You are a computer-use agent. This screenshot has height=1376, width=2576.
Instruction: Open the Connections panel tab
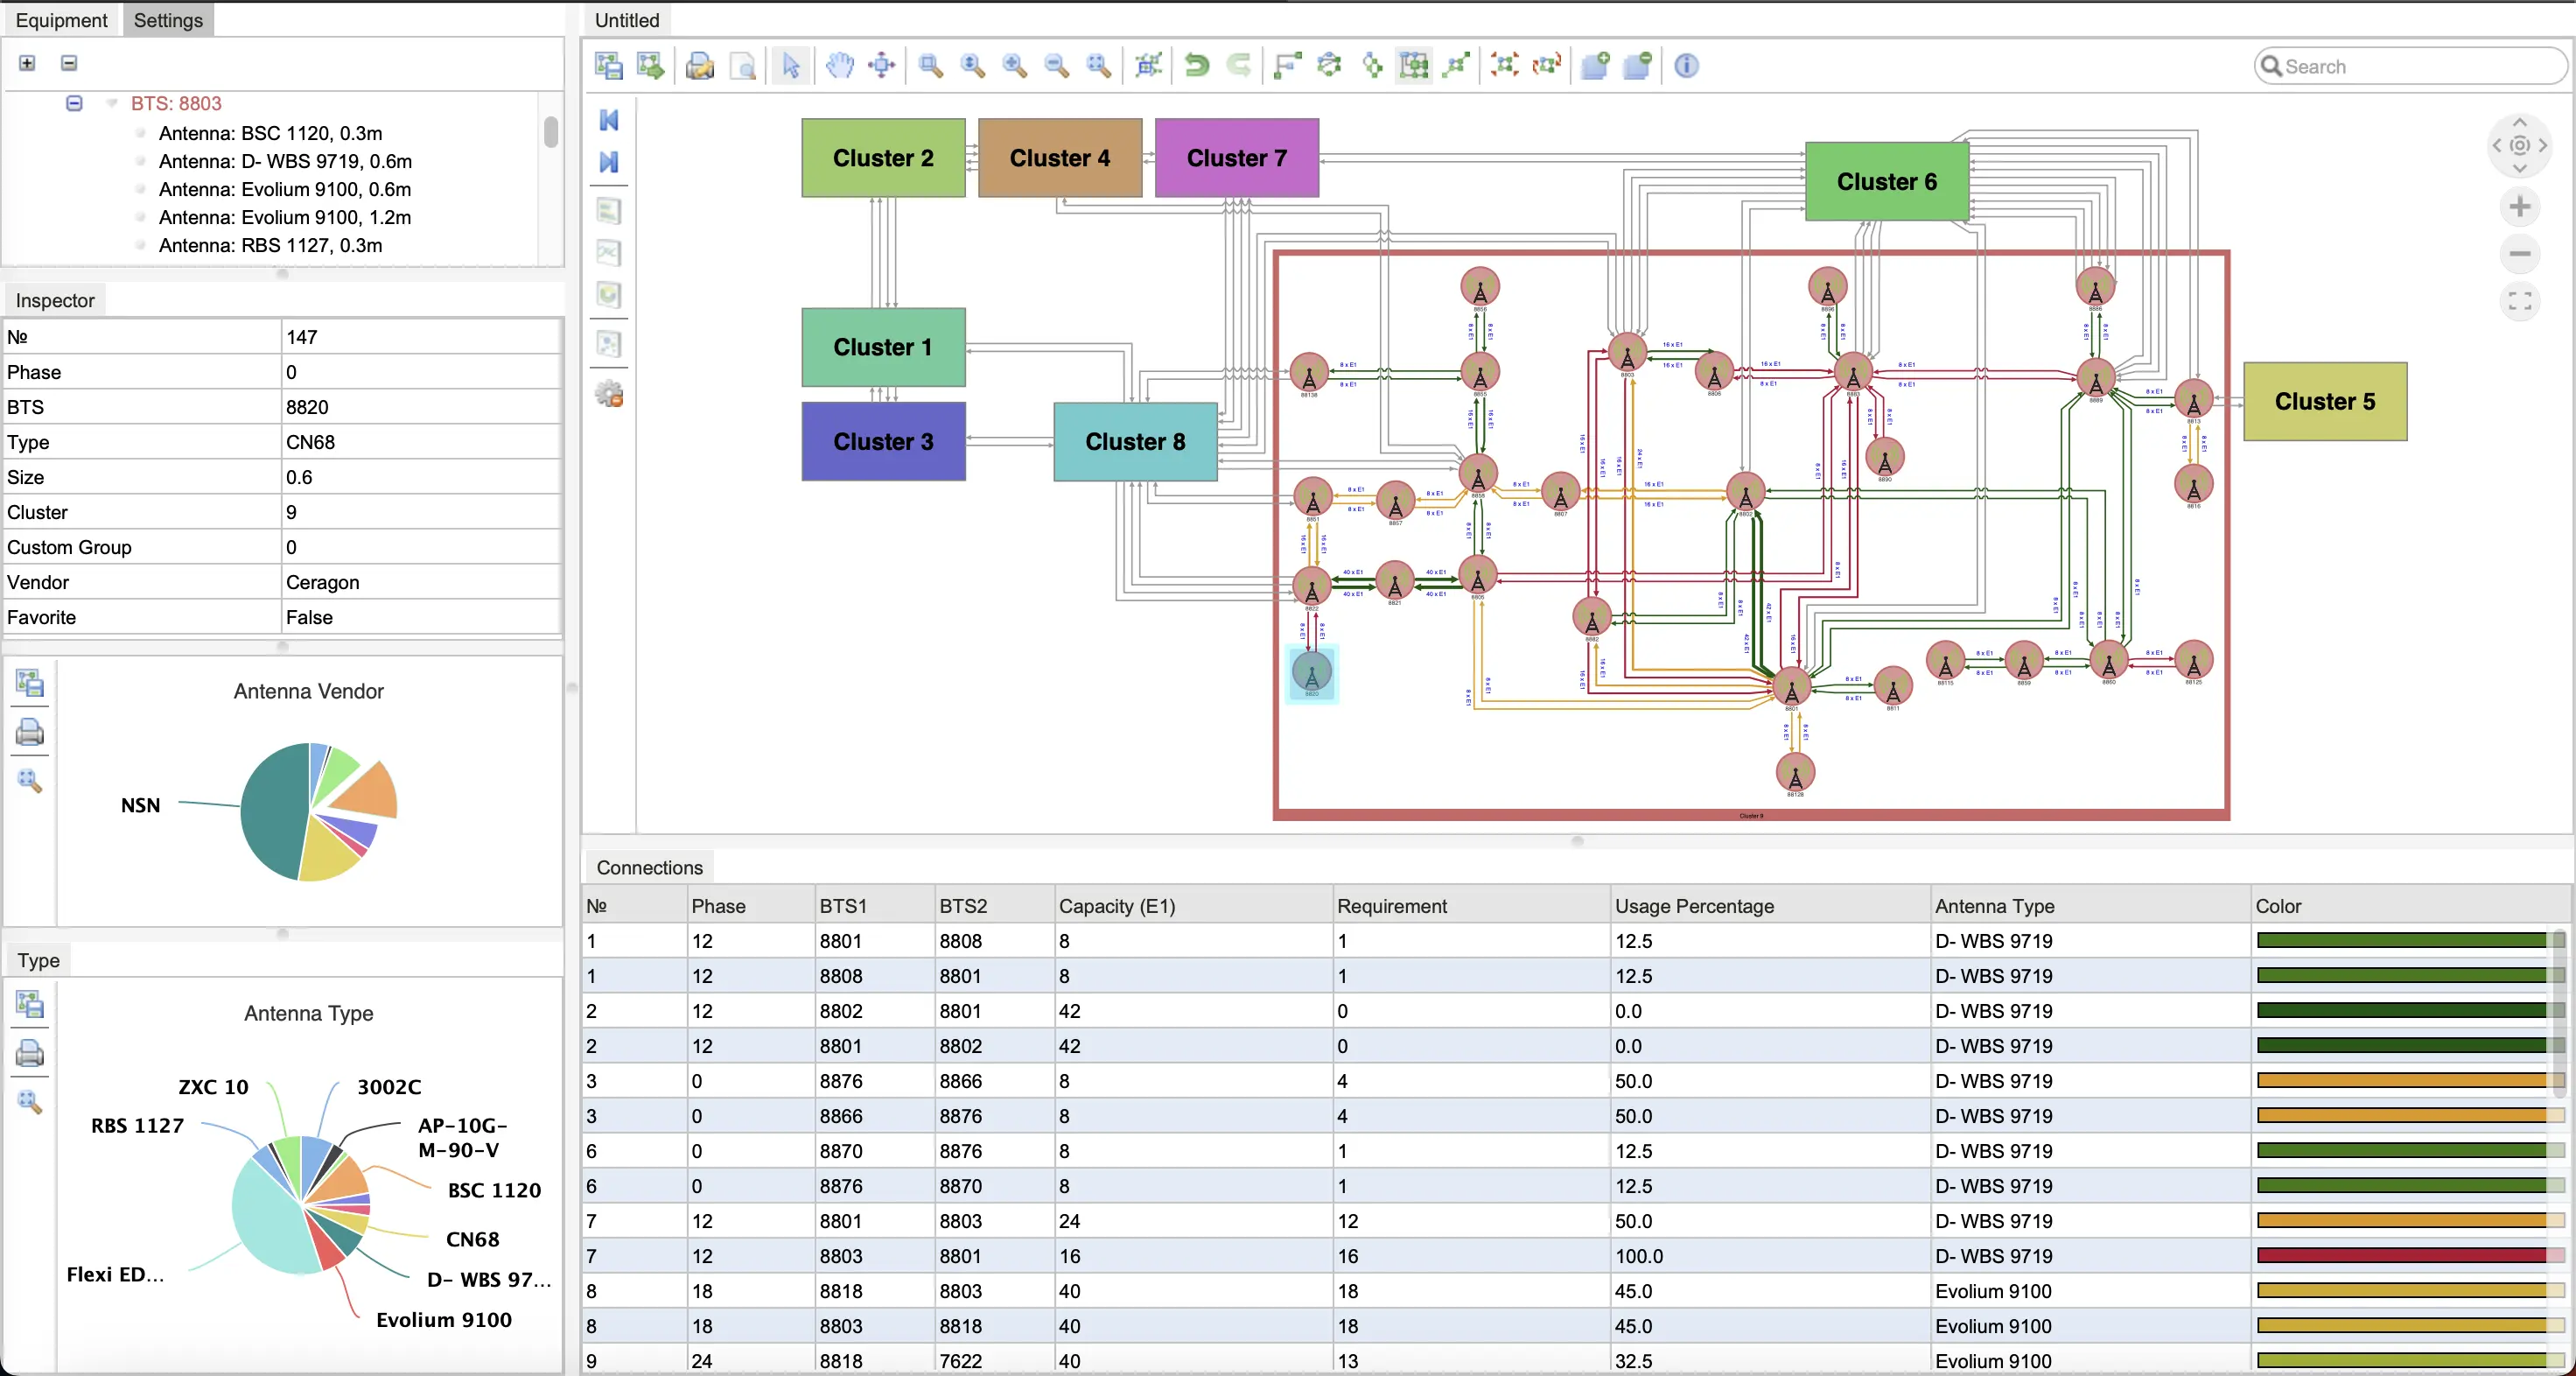coord(648,867)
